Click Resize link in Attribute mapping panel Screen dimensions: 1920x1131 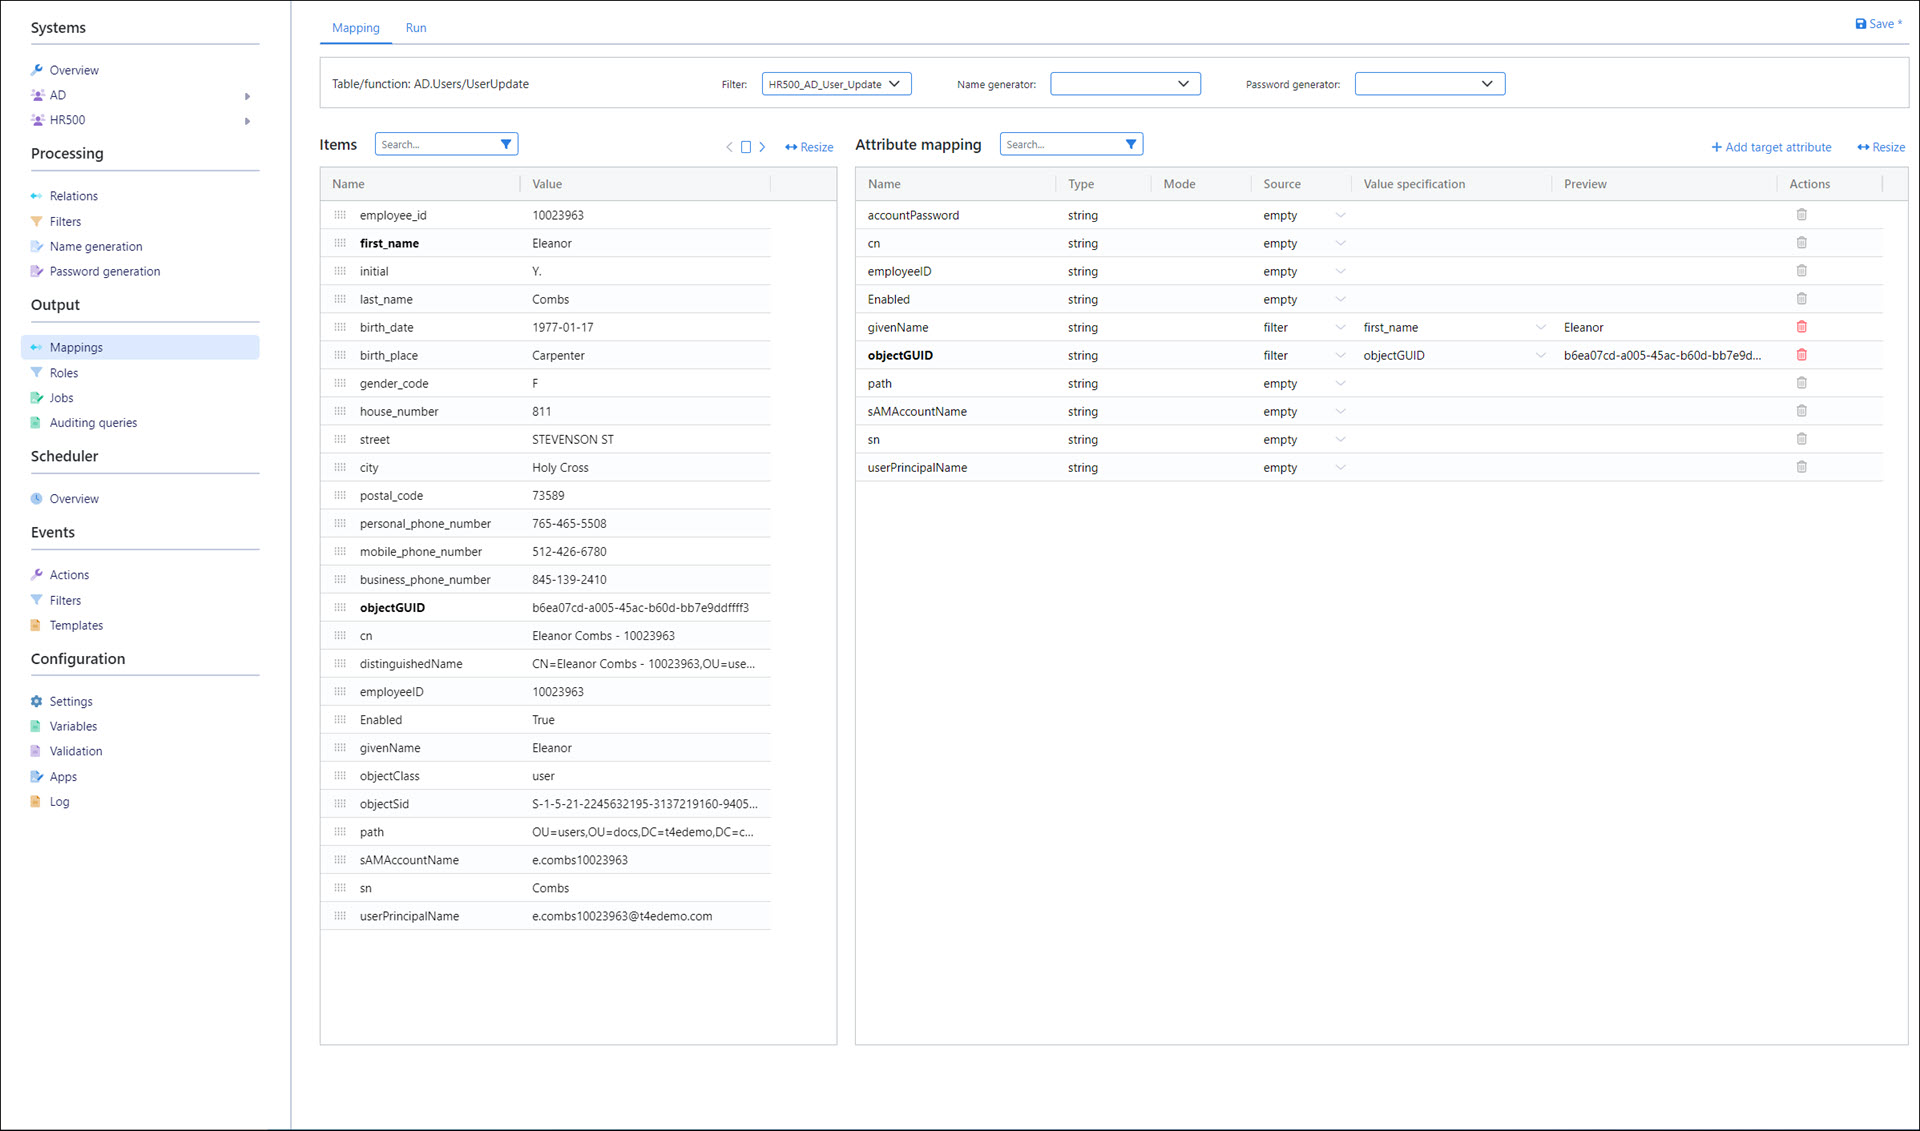coord(1881,147)
